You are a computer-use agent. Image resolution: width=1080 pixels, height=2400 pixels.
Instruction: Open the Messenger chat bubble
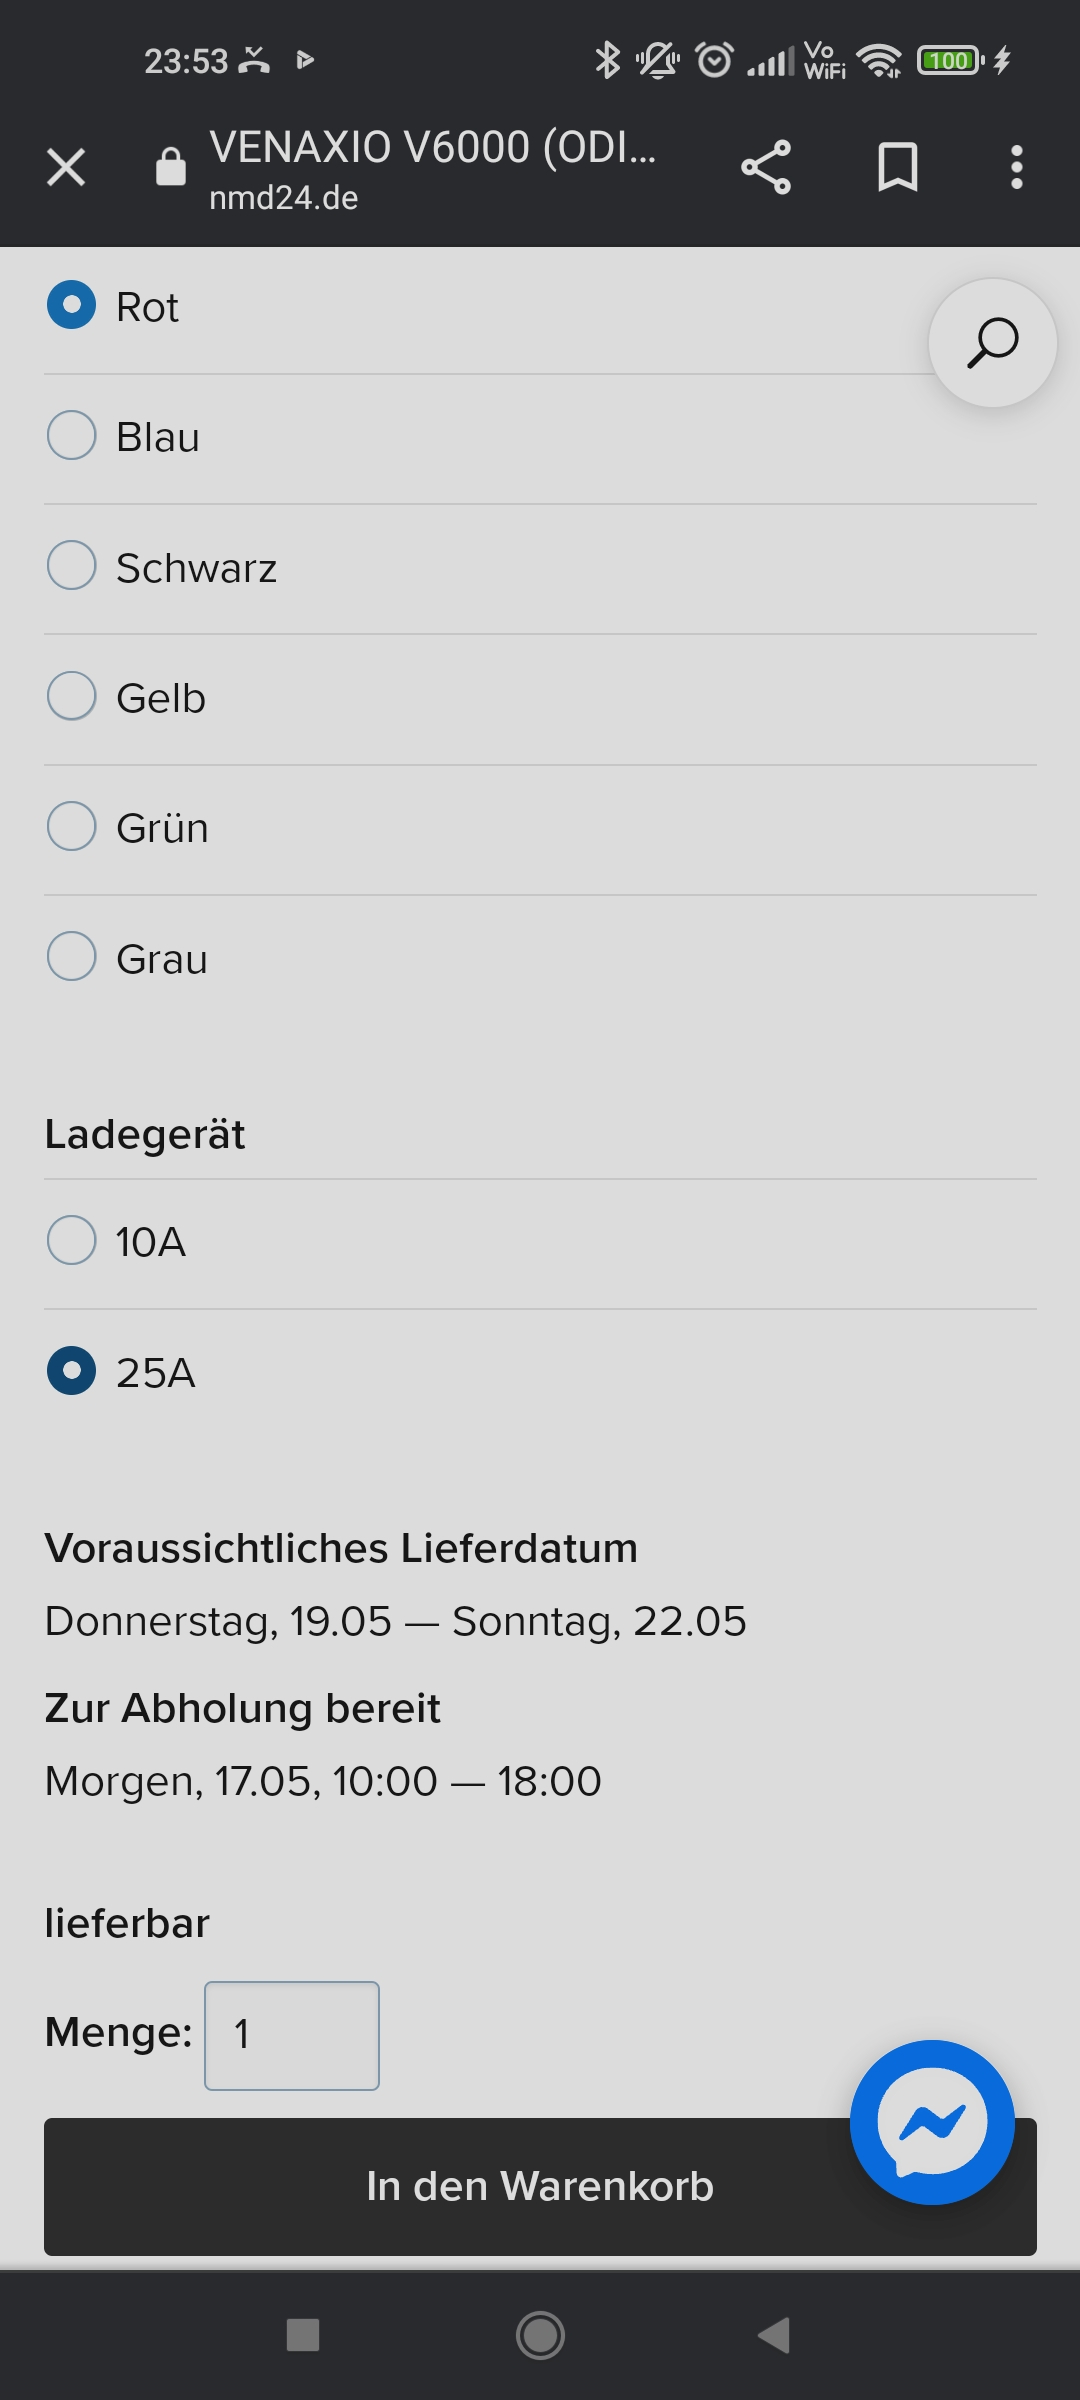(932, 2122)
